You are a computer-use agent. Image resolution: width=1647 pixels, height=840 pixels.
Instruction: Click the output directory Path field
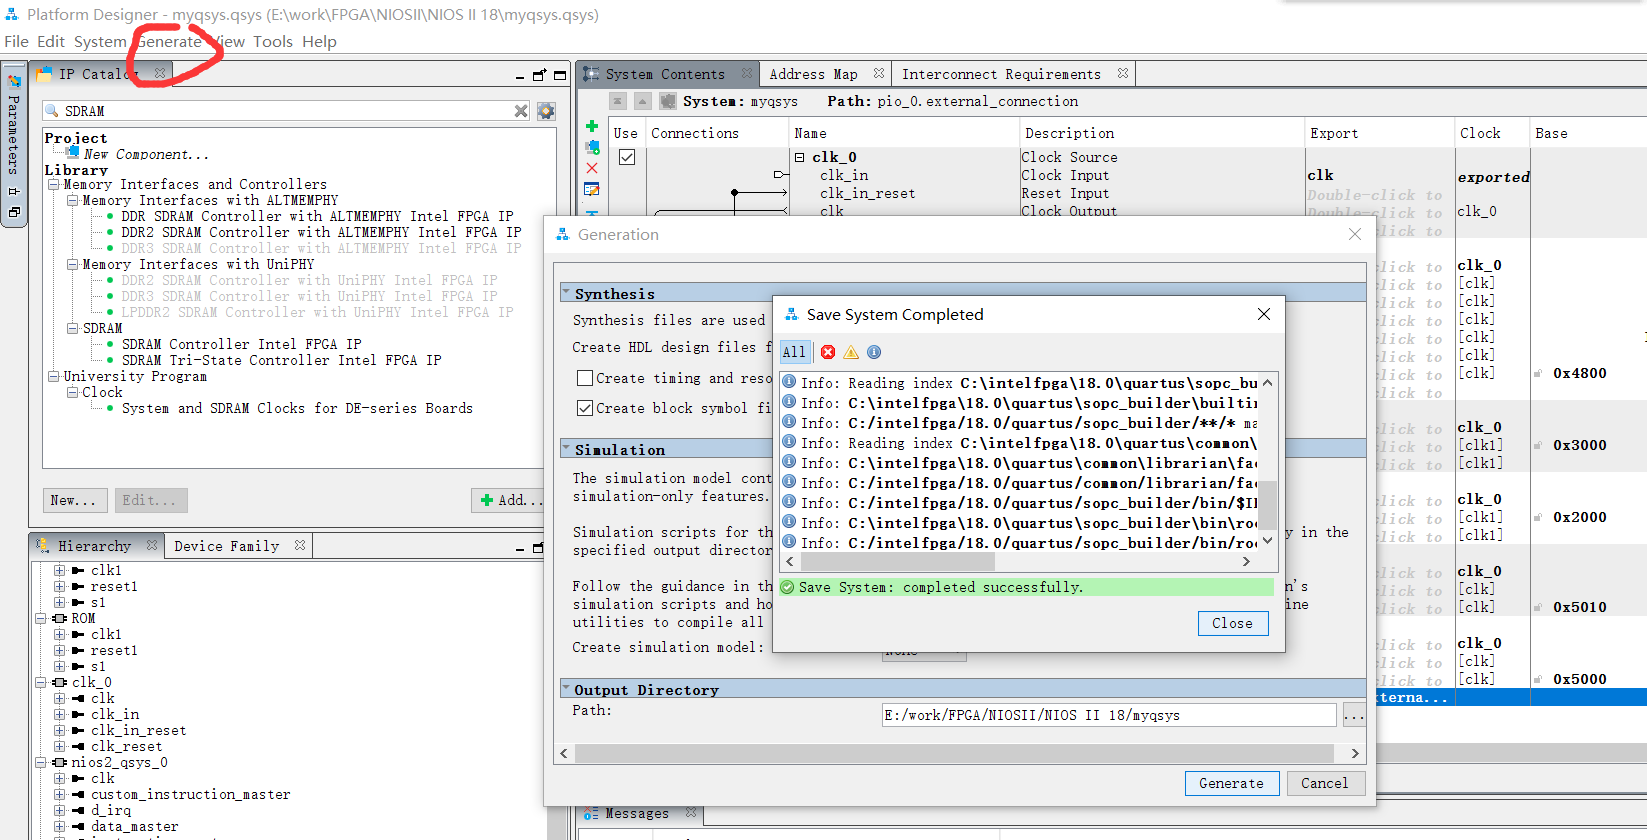point(1109,715)
